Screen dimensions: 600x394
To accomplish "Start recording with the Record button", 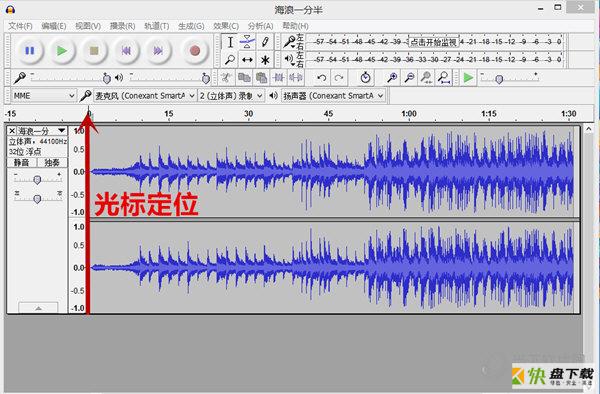I will click(x=195, y=50).
